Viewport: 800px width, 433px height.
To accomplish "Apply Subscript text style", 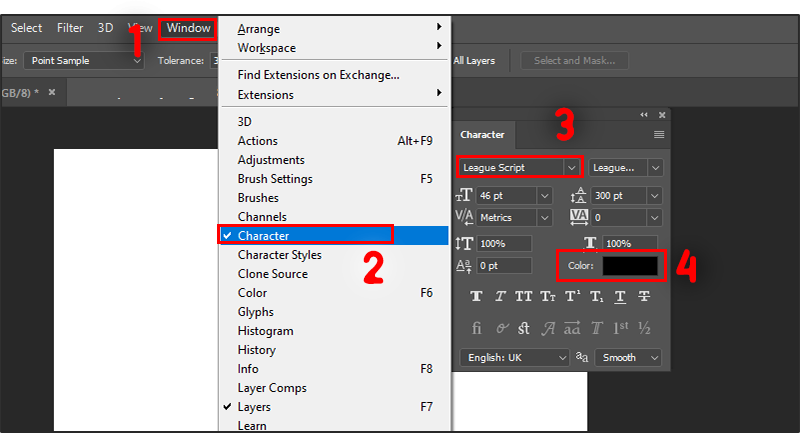I will click(596, 296).
